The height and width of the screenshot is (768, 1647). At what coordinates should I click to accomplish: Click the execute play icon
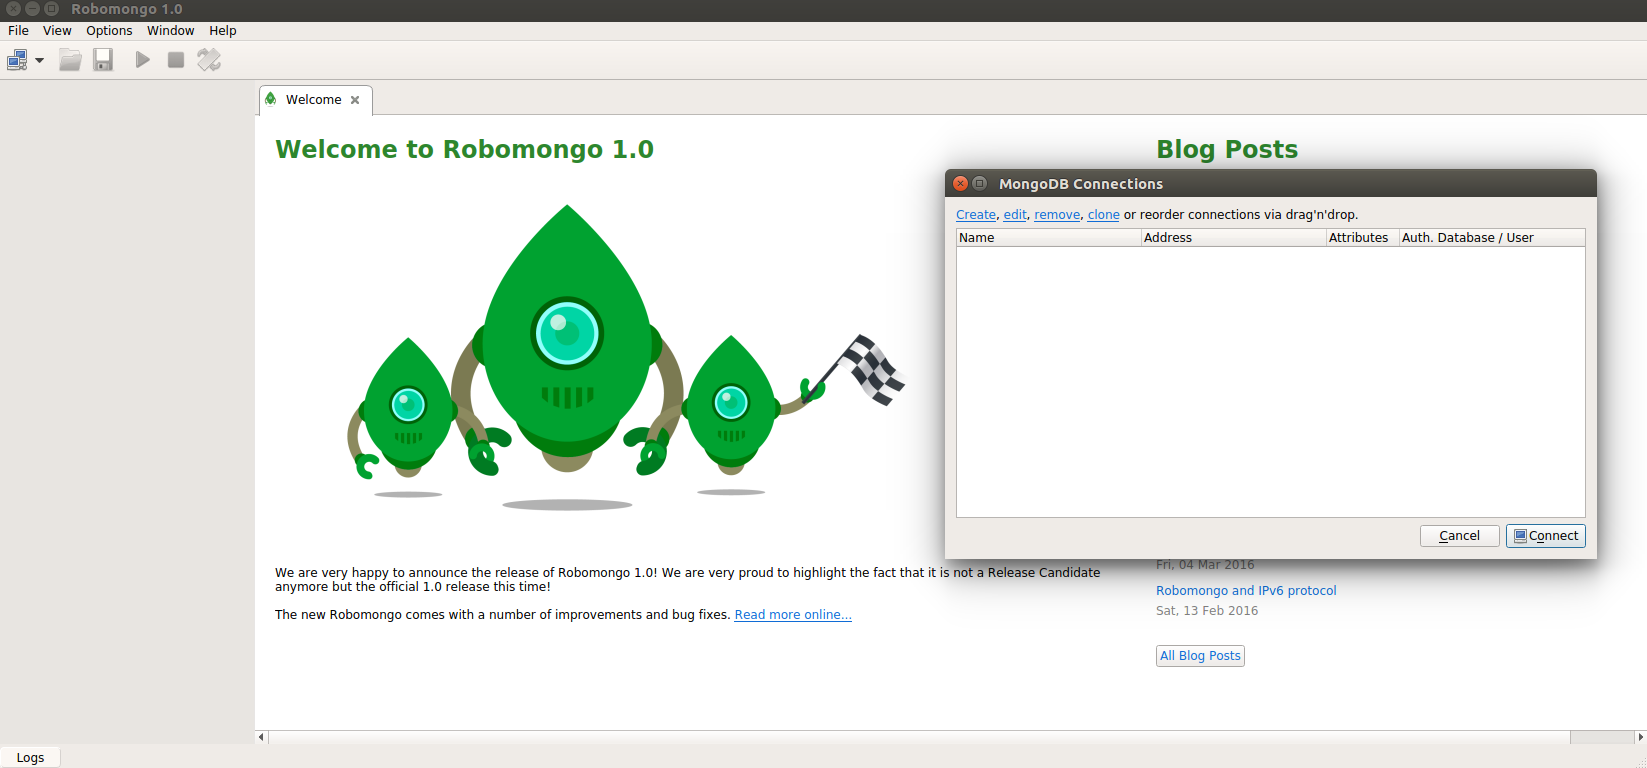pyautogui.click(x=143, y=60)
